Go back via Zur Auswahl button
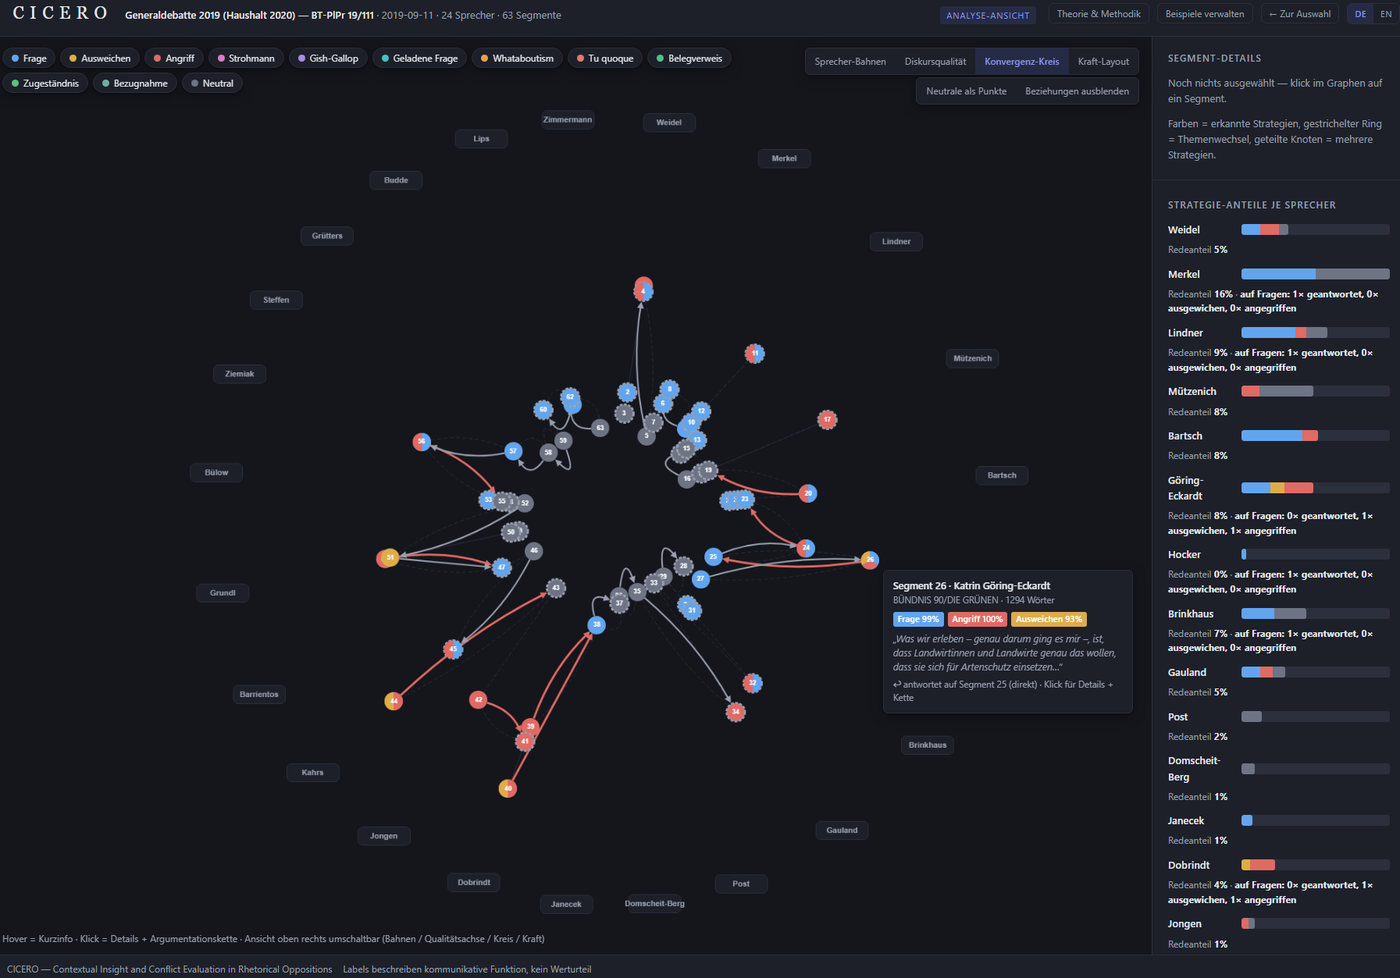The width and height of the screenshot is (1400, 978). 1299,14
